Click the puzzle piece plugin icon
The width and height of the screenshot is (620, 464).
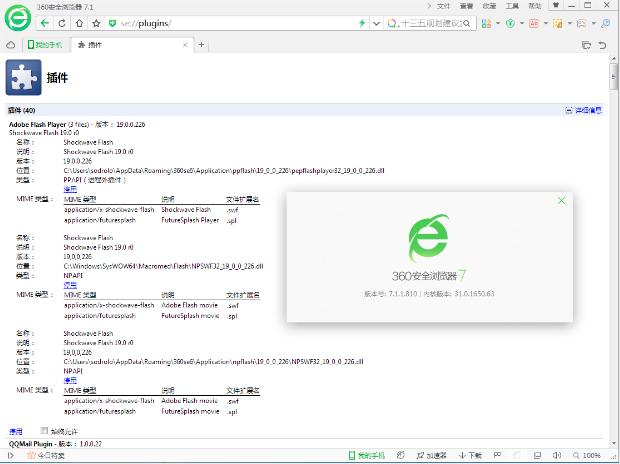coord(23,78)
